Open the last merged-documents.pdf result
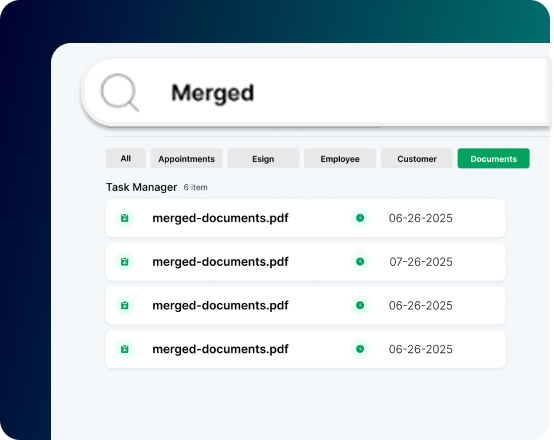The image size is (554, 440). pos(305,349)
